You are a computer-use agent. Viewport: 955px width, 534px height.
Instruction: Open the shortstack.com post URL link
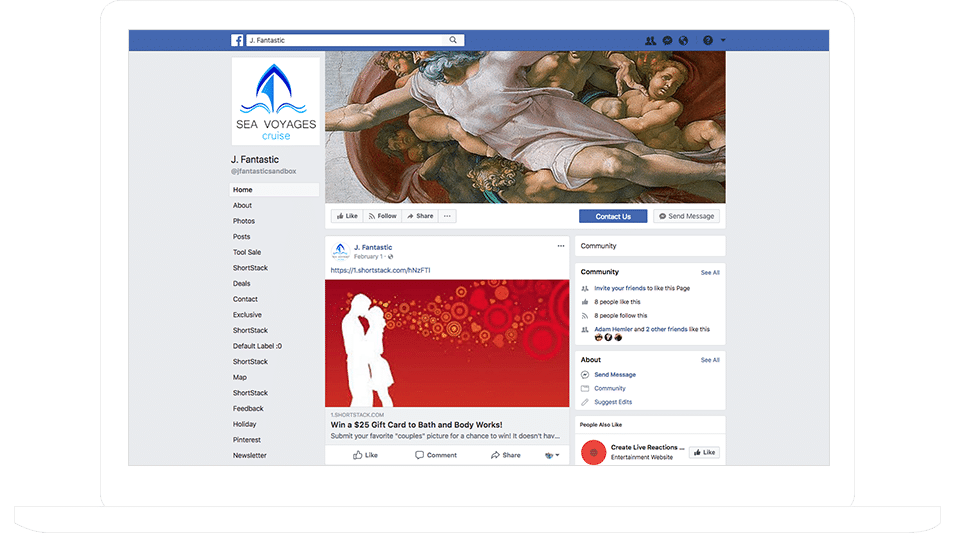click(x=380, y=270)
